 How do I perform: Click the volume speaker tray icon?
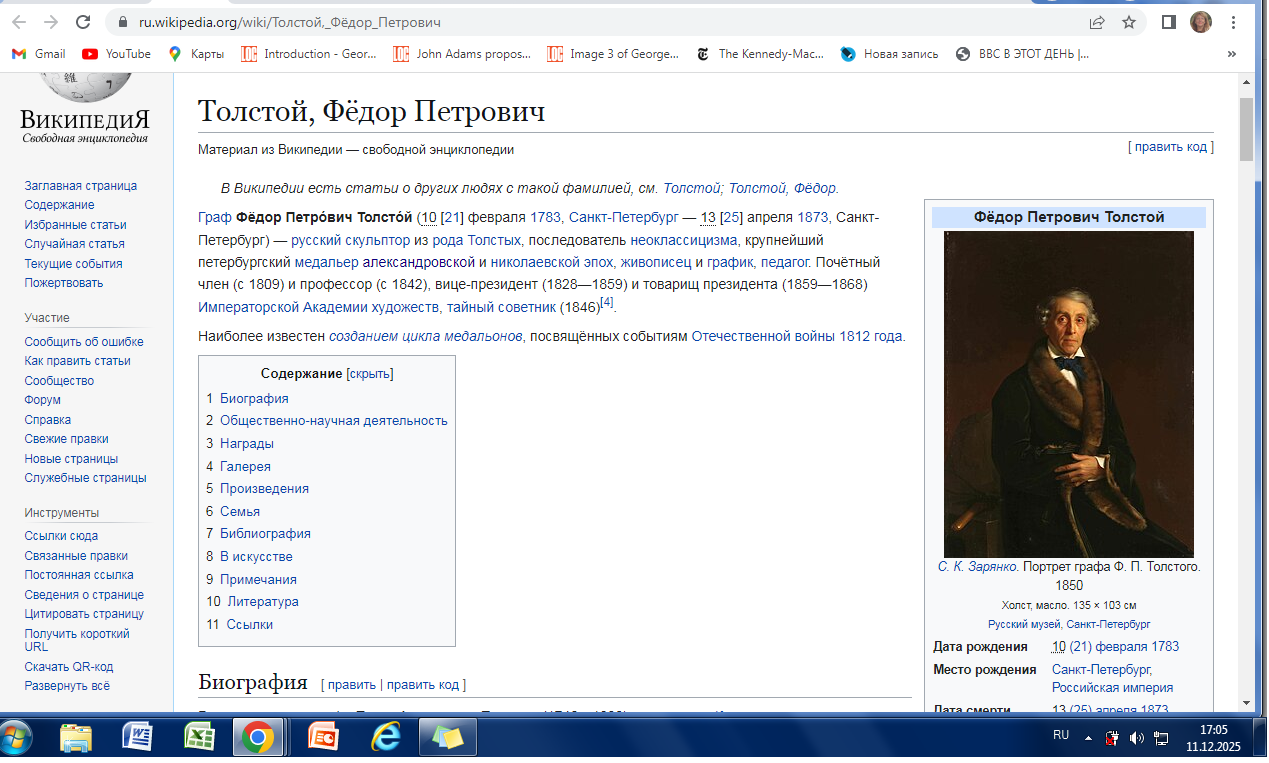point(1136,738)
